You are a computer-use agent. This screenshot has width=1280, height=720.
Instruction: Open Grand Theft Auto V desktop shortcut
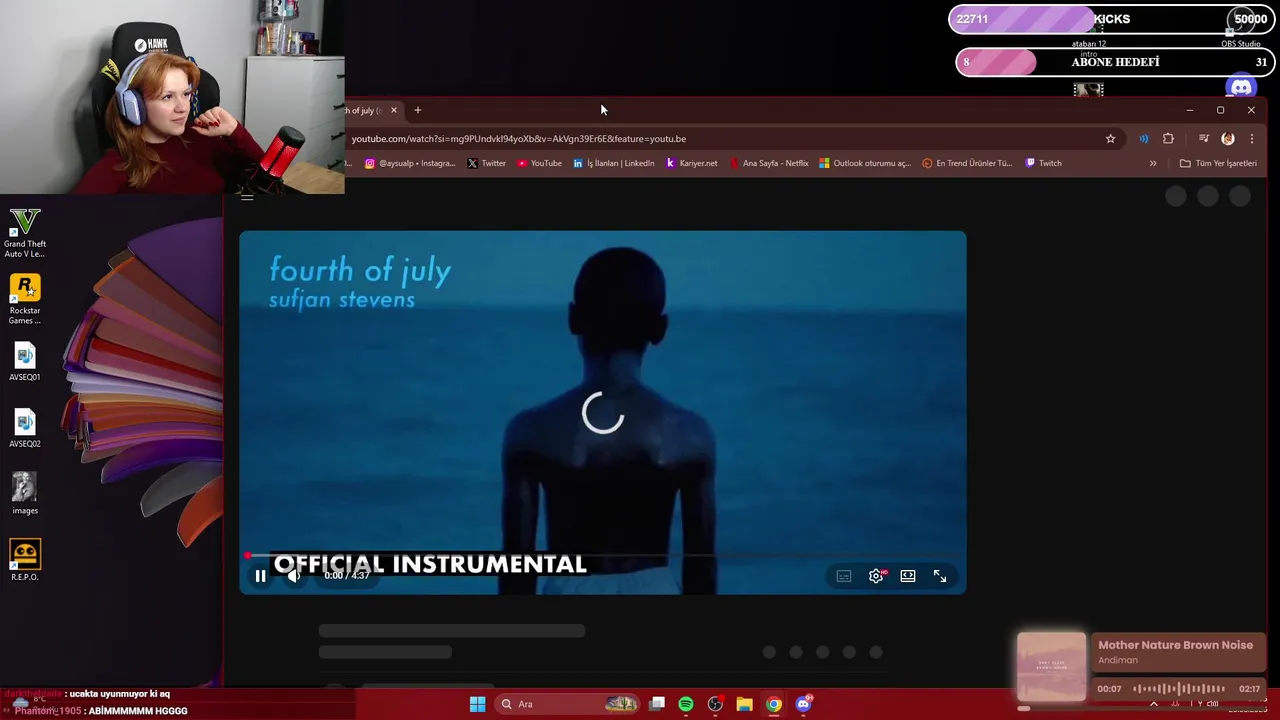click(25, 233)
